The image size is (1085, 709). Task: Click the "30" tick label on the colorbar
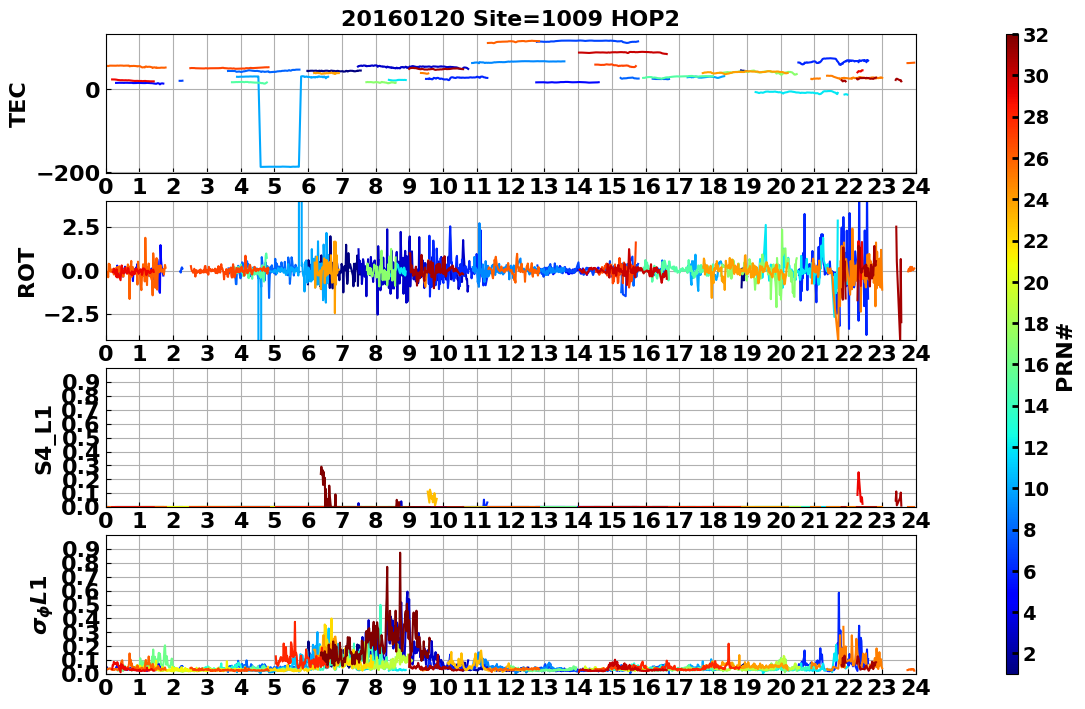1036,76
